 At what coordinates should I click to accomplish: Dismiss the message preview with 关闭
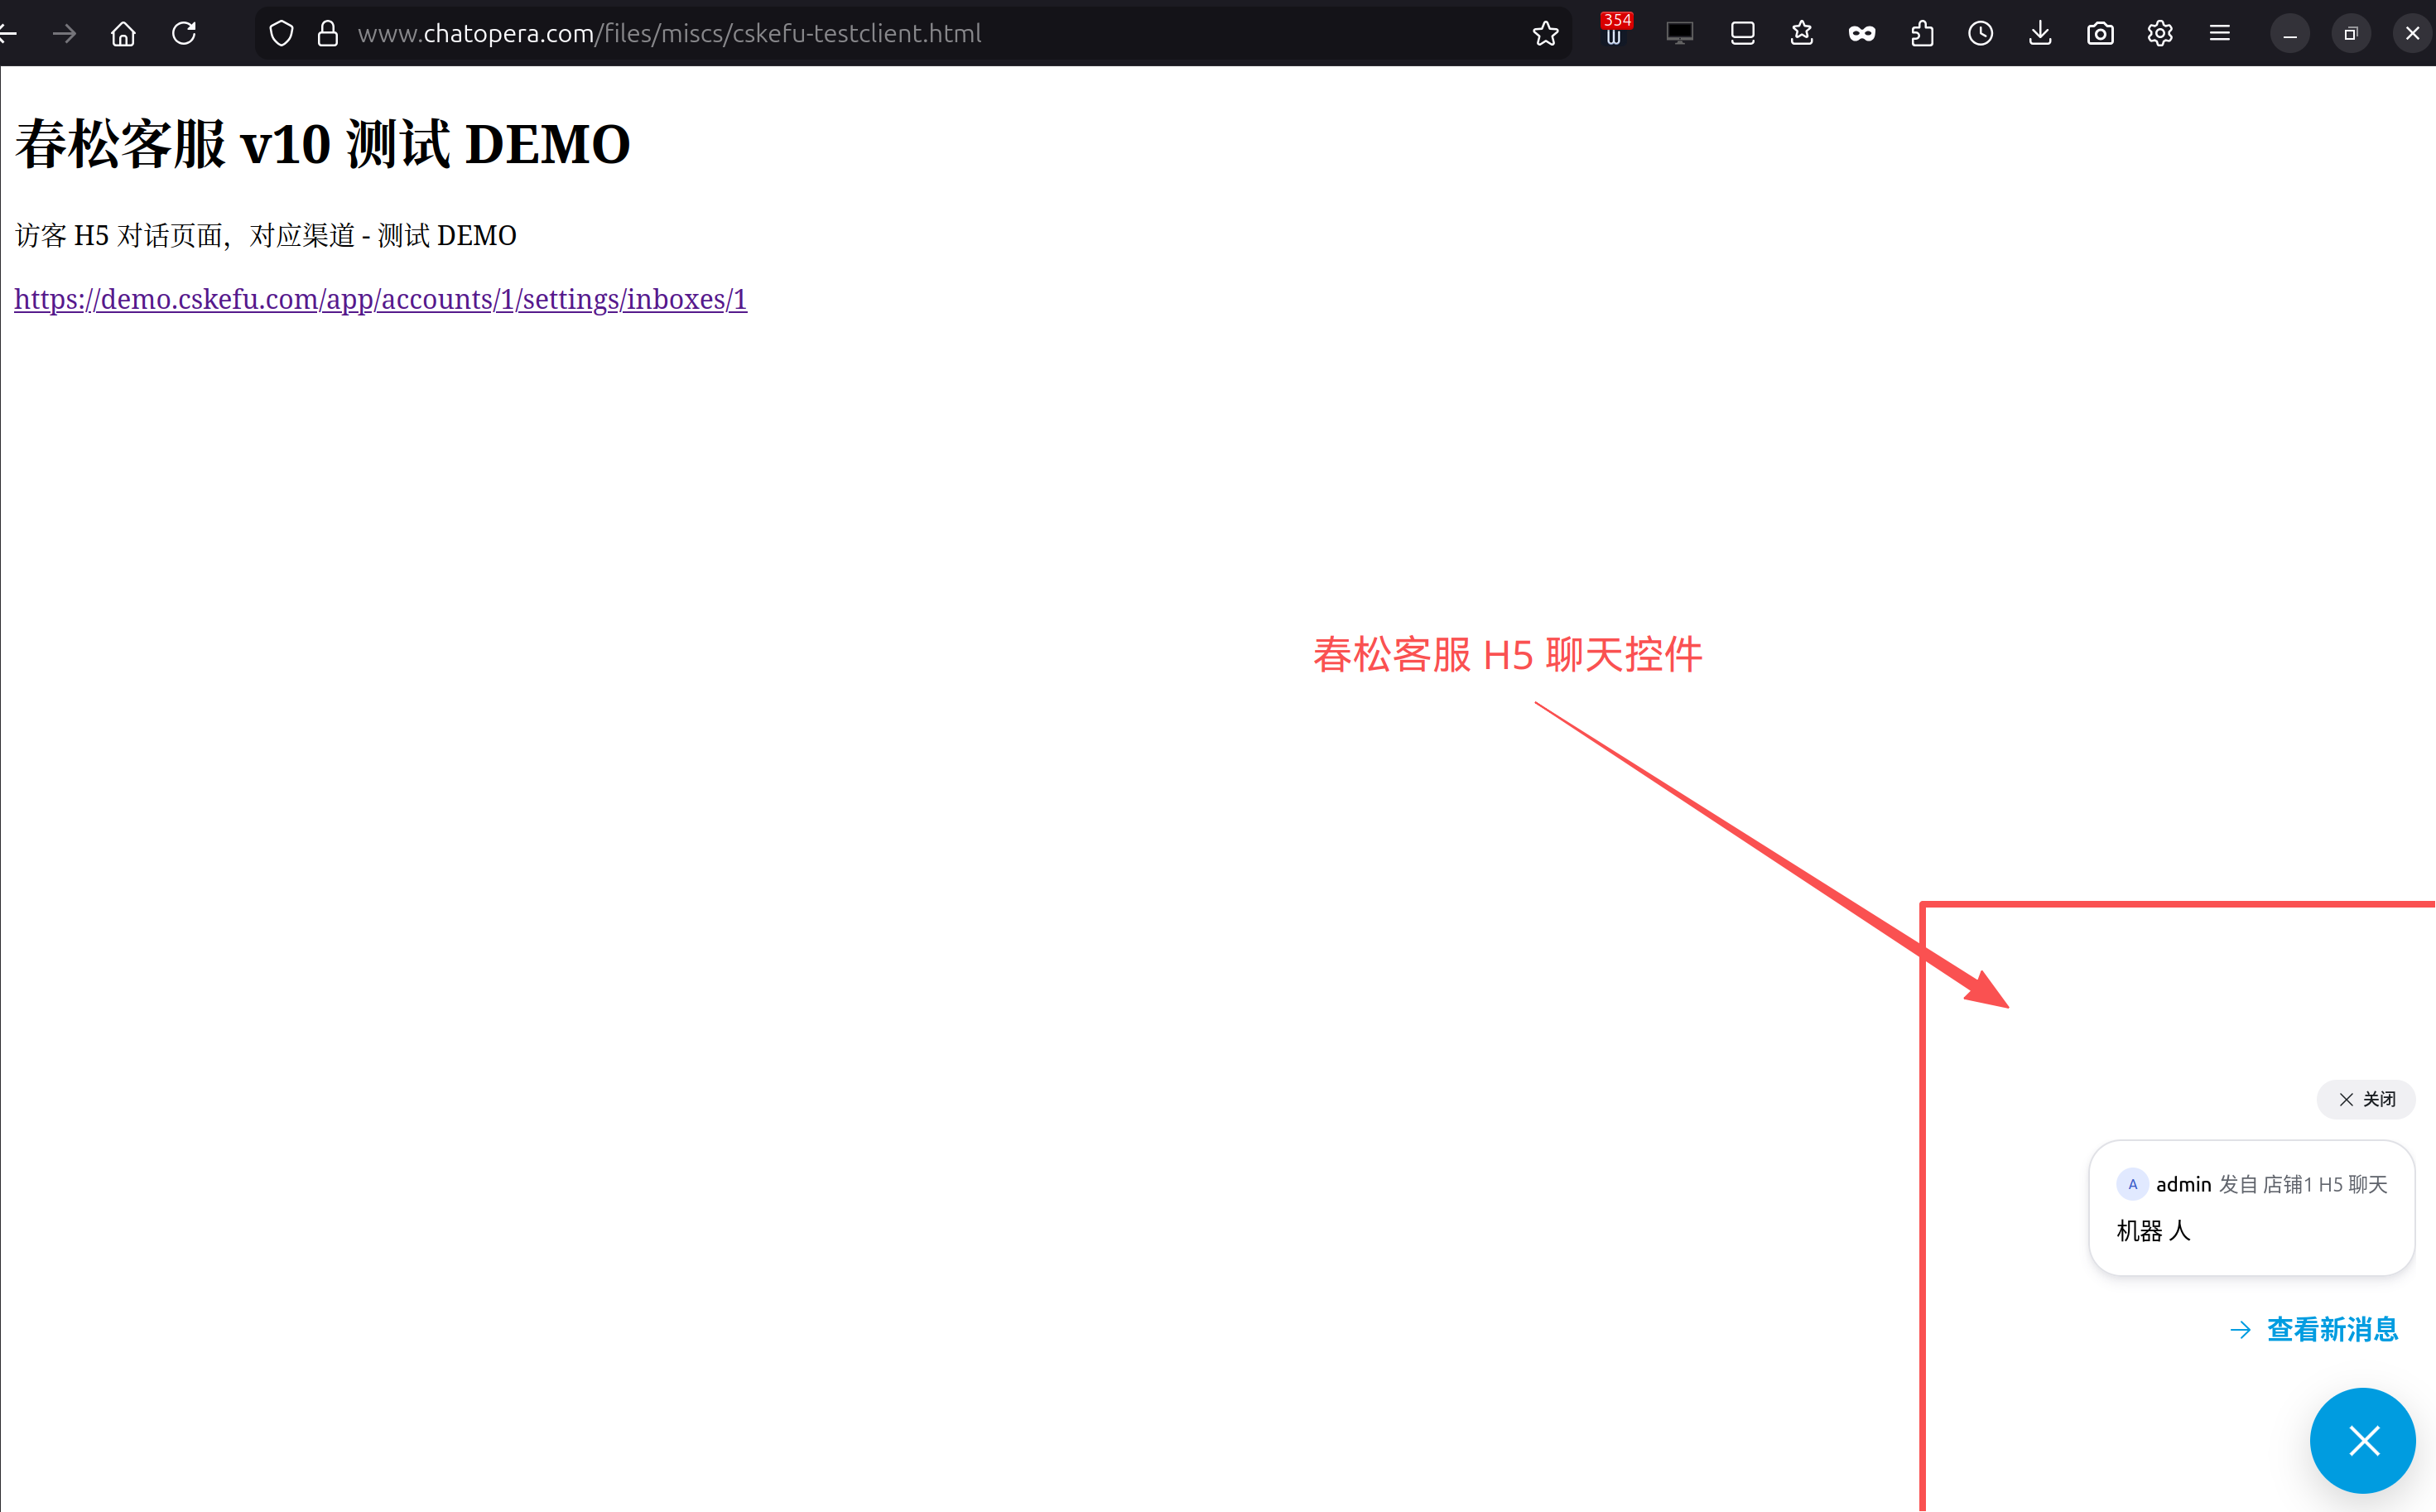pos(2366,1099)
